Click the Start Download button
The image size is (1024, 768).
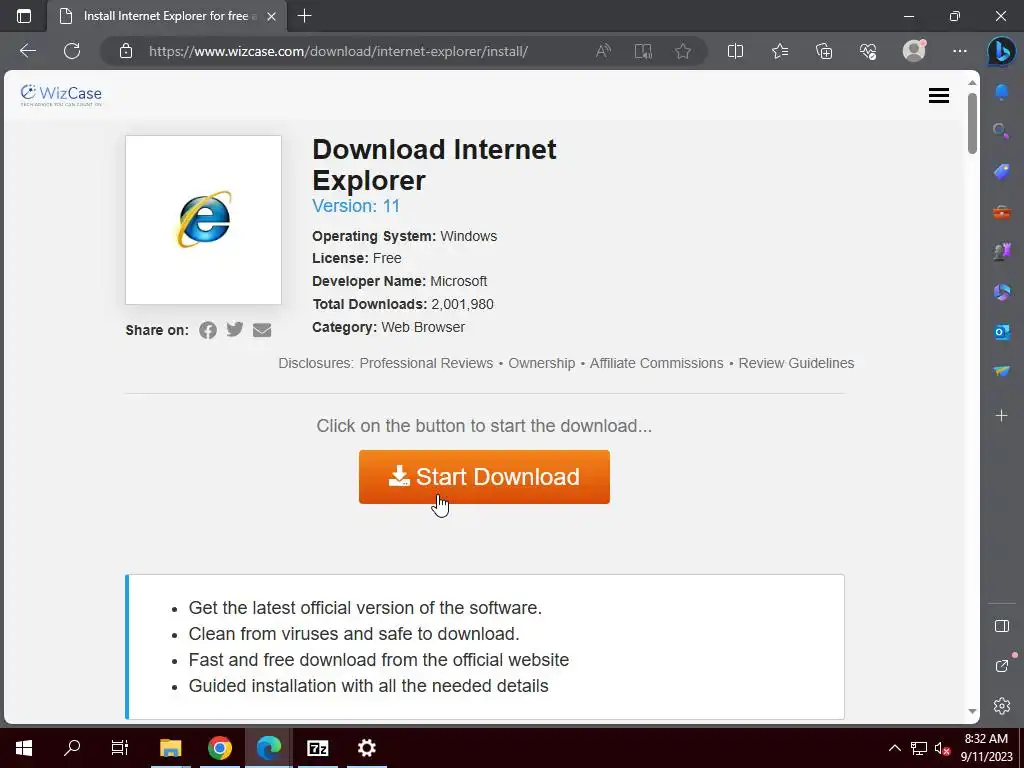pyautogui.click(x=484, y=477)
